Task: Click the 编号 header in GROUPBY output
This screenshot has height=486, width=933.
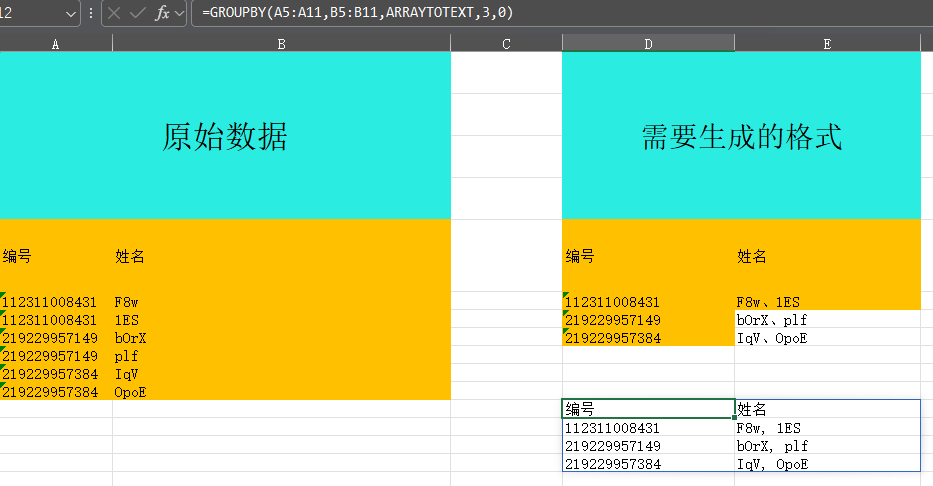Action: 648,409
